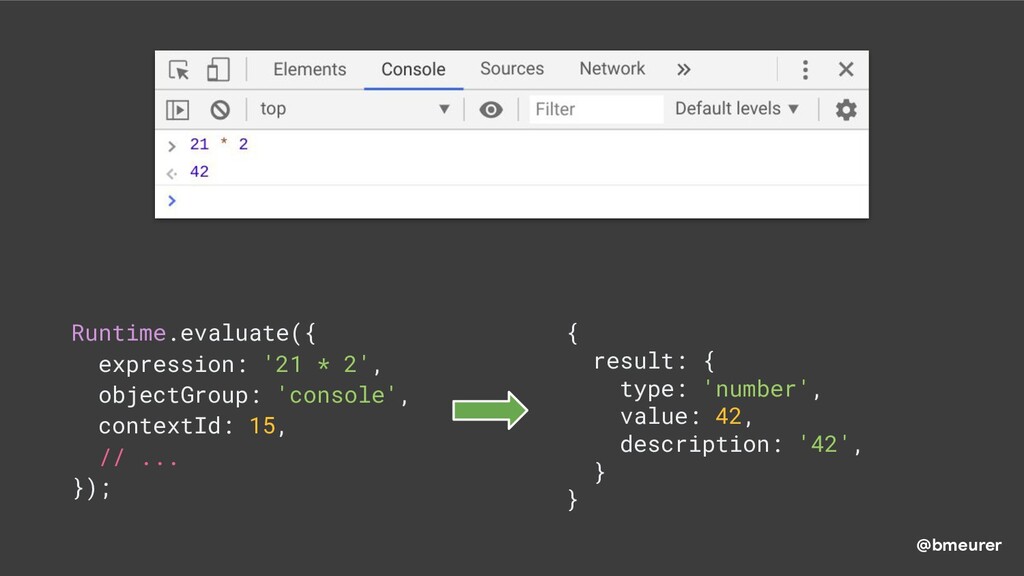Open DevTools three-dot customize menu
Viewport: 1024px width, 576px height.
coord(805,69)
